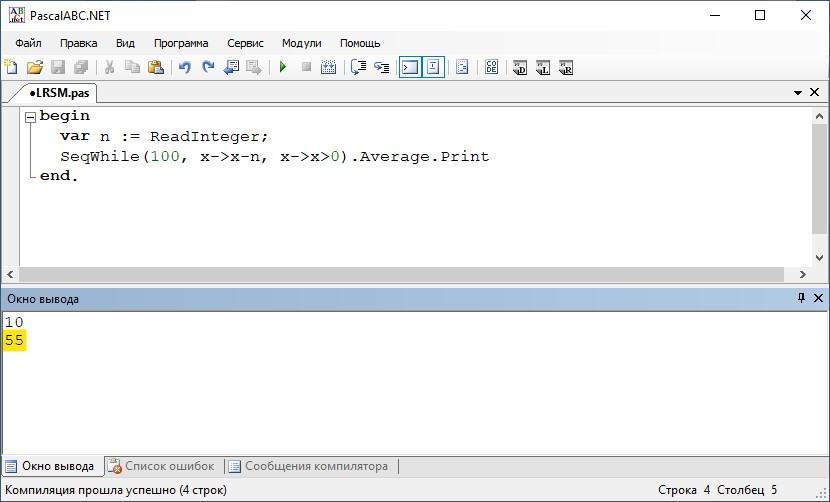Click the editor horizontal scrollbar left arrow

(10, 274)
